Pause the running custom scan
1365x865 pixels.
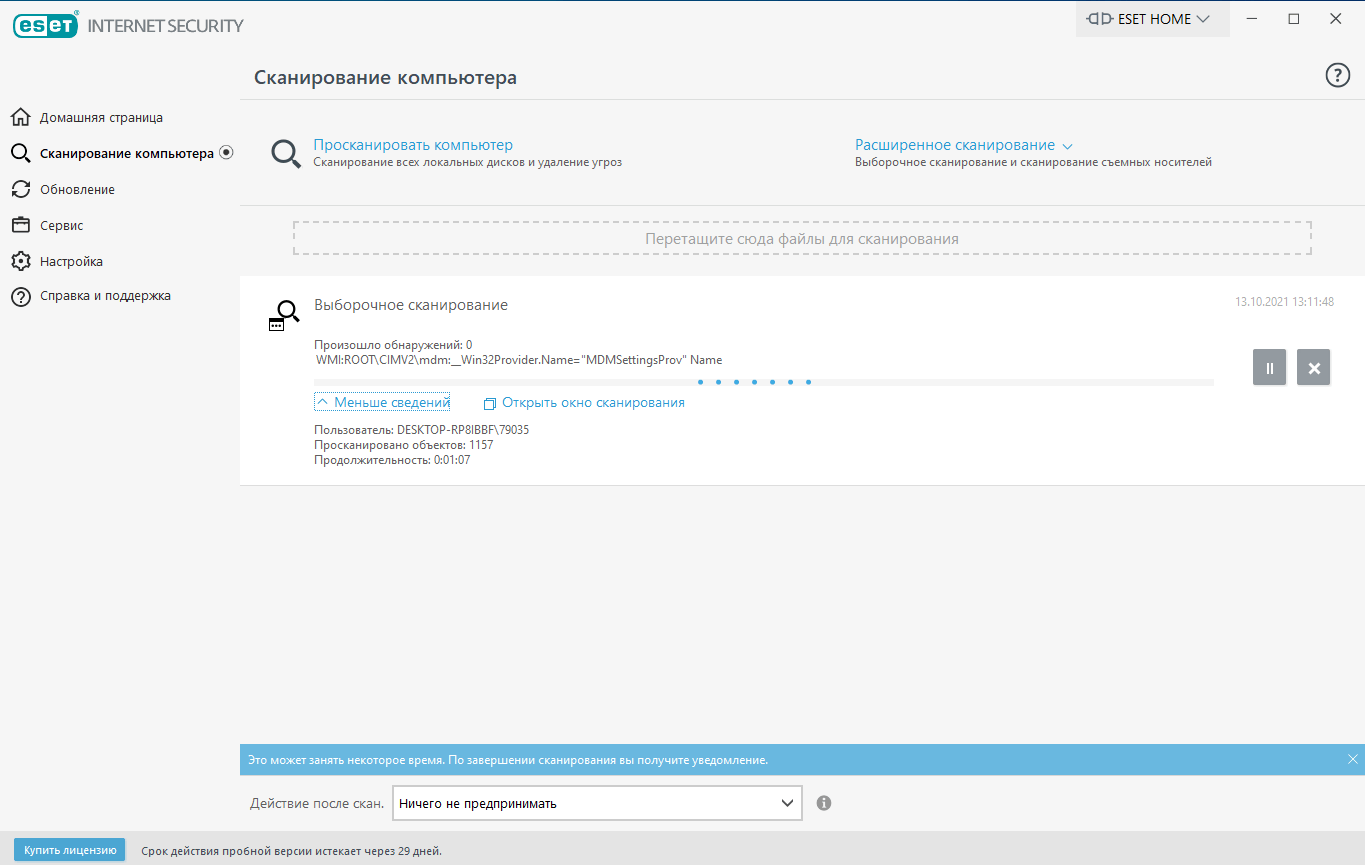[1269, 368]
